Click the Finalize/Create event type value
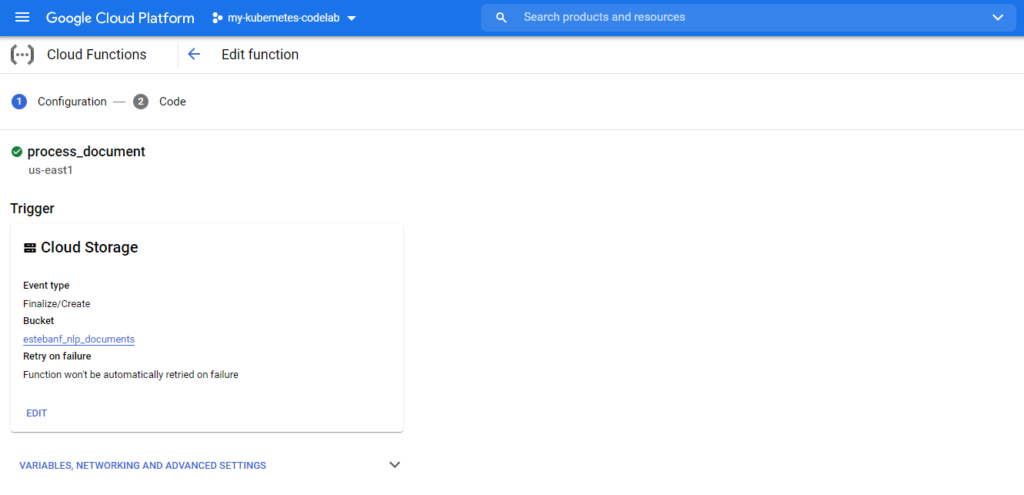1024x495 pixels. pyautogui.click(x=57, y=304)
